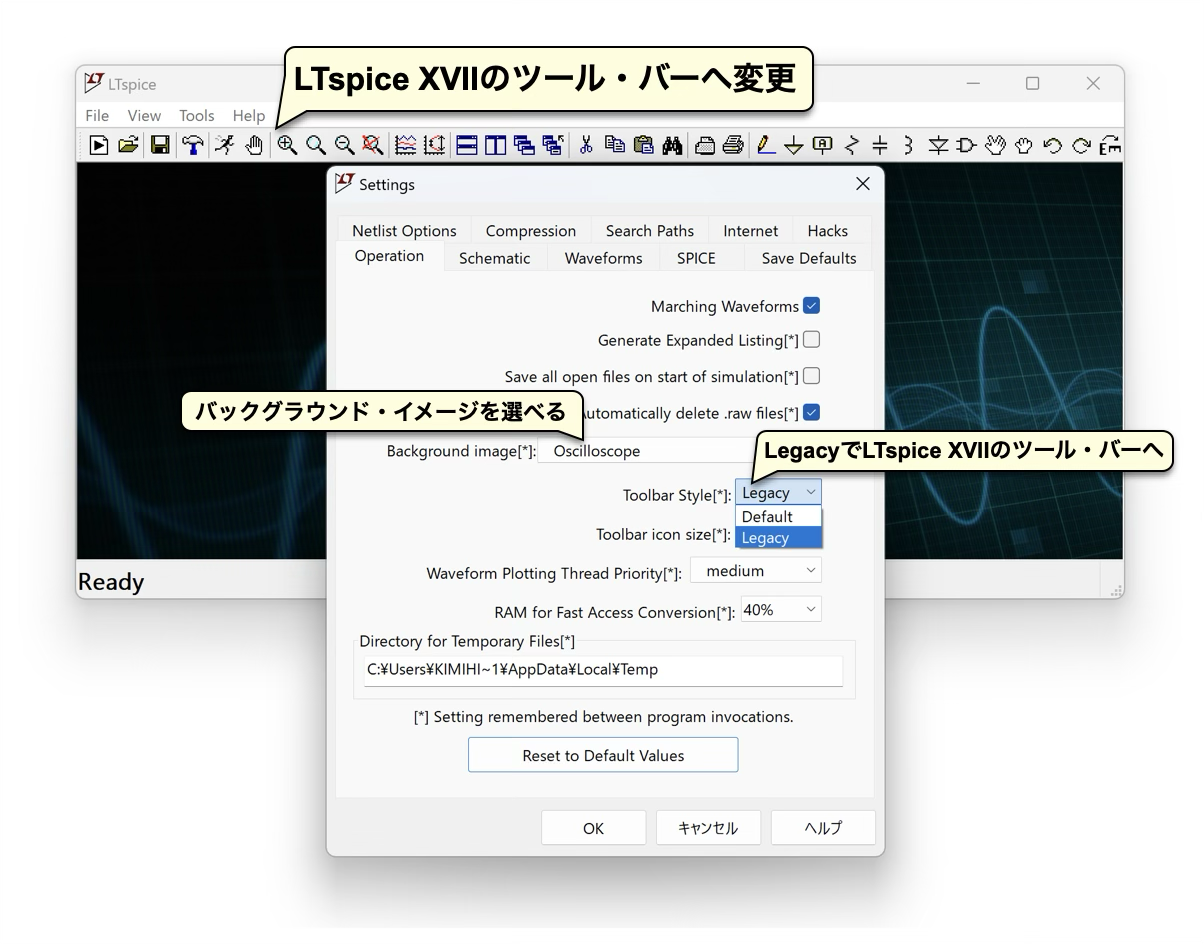
Task: Open the Waveform Plotting Thread Priority dropdown
Action: coord(756,571)
